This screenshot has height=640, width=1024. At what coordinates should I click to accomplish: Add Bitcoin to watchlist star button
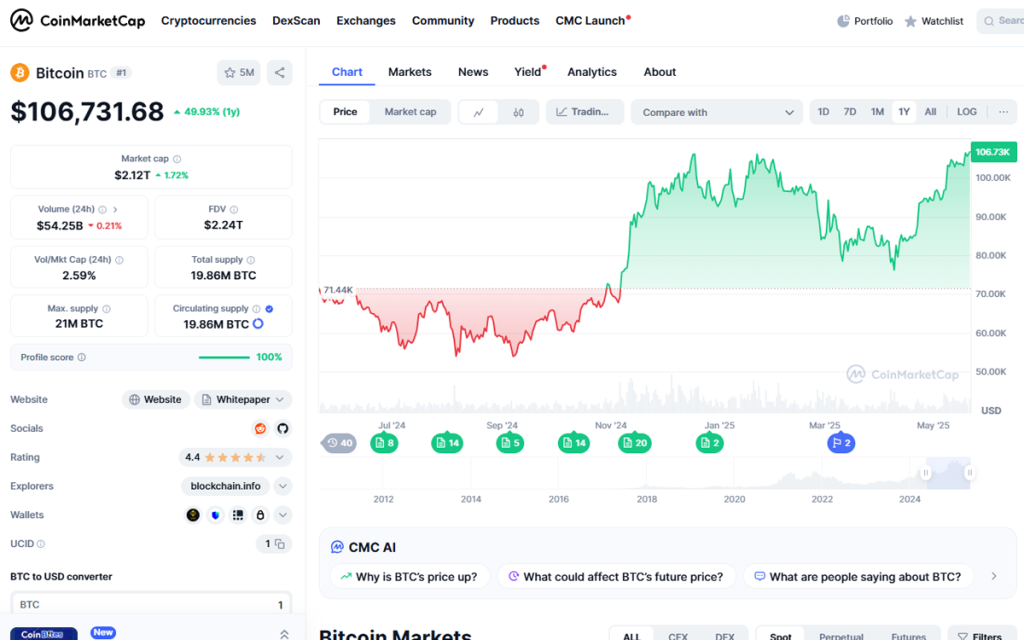(x=239, y=72)
